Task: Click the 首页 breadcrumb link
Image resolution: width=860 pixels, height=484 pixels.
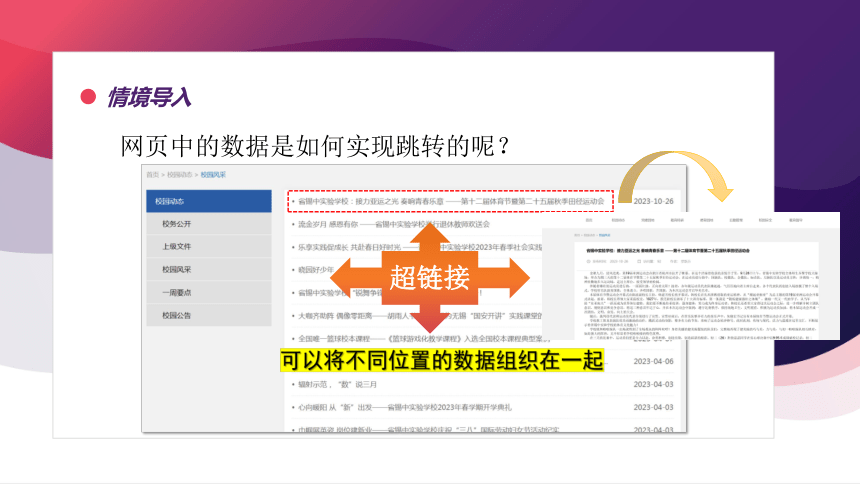Action: pos(152,175)
